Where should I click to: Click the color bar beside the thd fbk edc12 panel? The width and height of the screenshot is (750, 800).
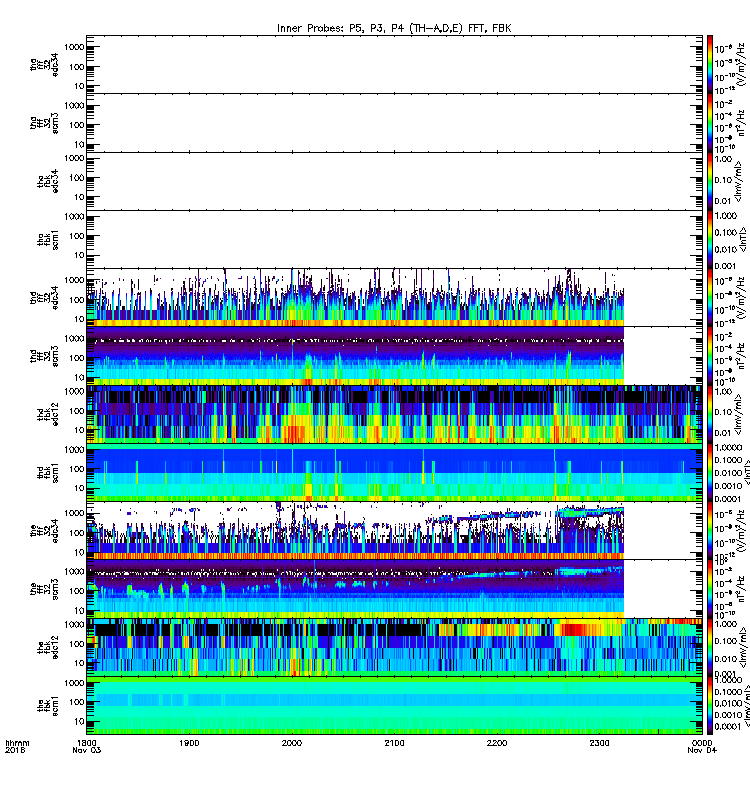click(x=709, y=414)
